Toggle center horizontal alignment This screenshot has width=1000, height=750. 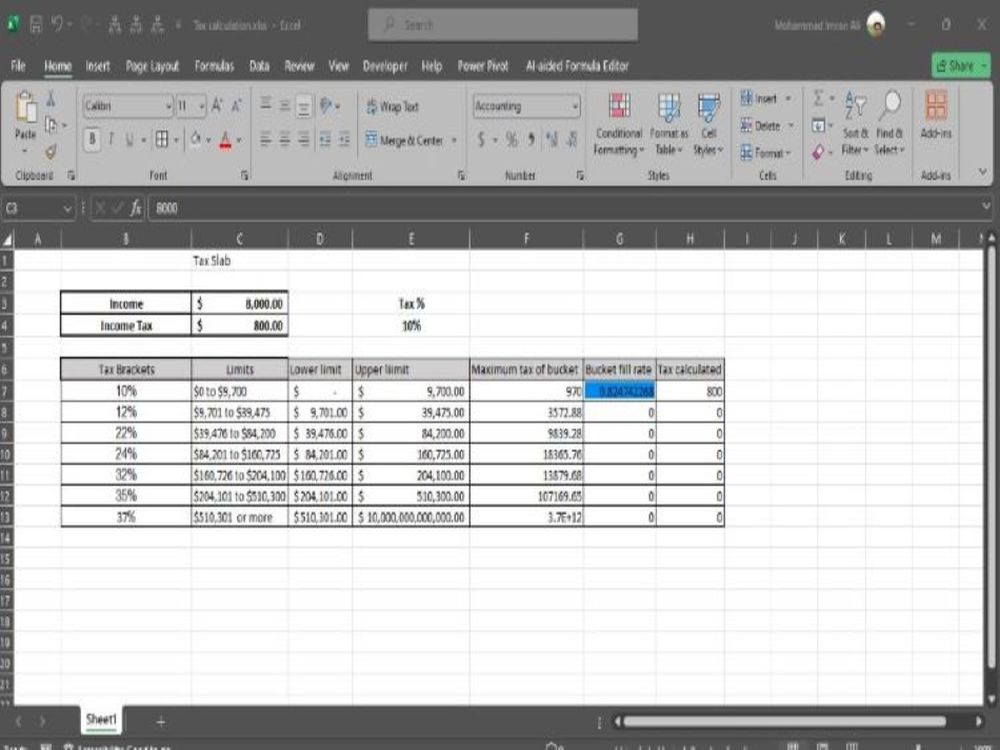tap(284, 139)
